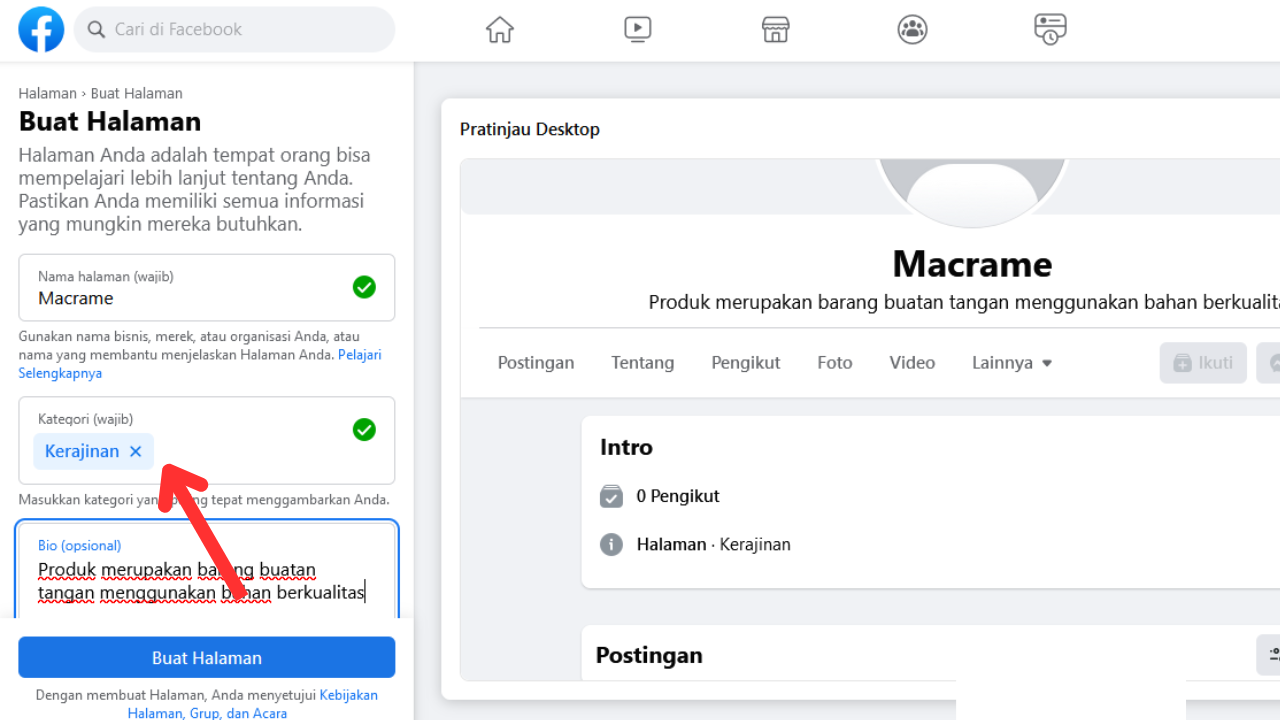This screenshot has width=1280, height=720.
Task: Click the Ikuti button in preview
Action: (x=1203, y=363)
